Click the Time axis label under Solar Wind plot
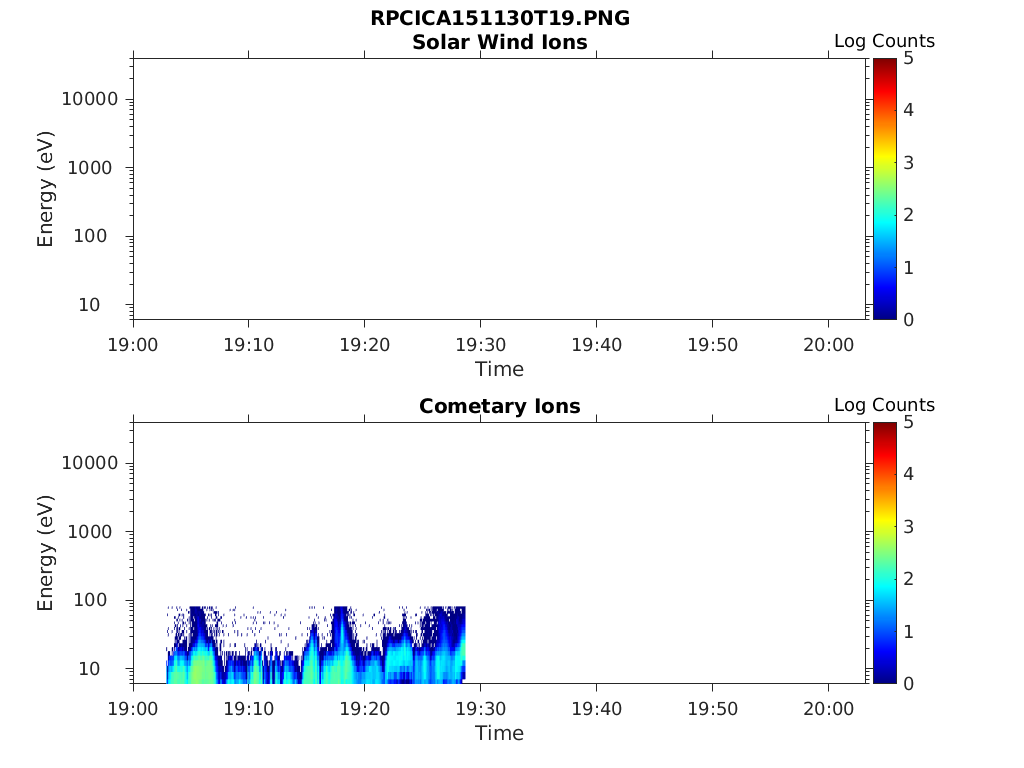1024x768 pixels. click(500, 370)
